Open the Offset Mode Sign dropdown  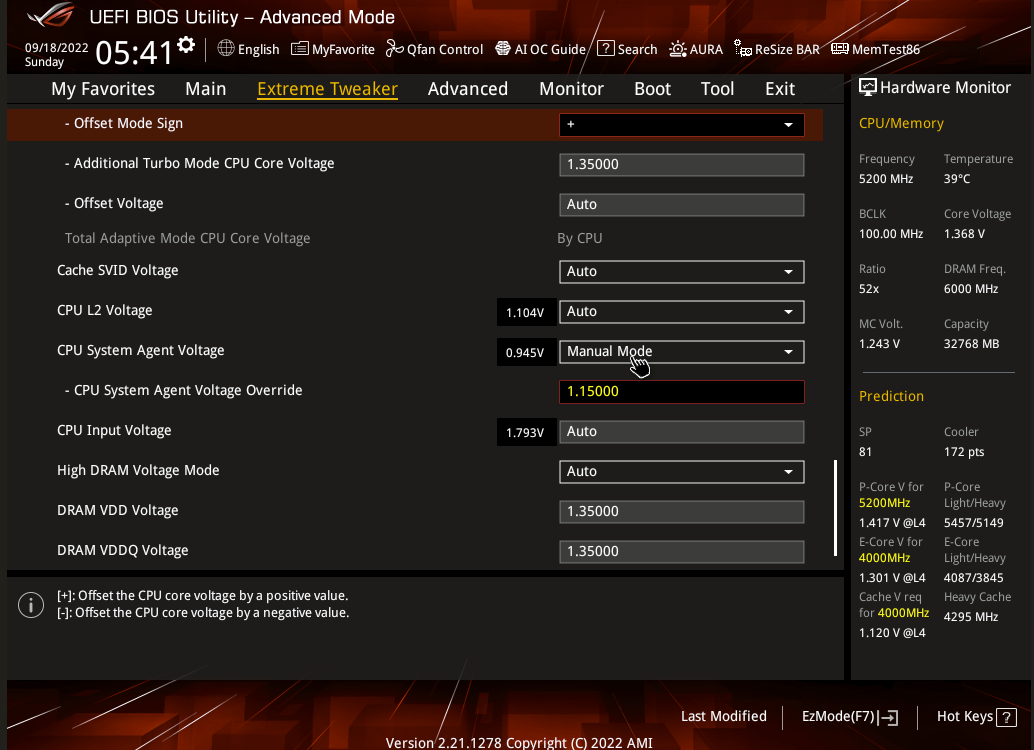(x=681, y=125)
